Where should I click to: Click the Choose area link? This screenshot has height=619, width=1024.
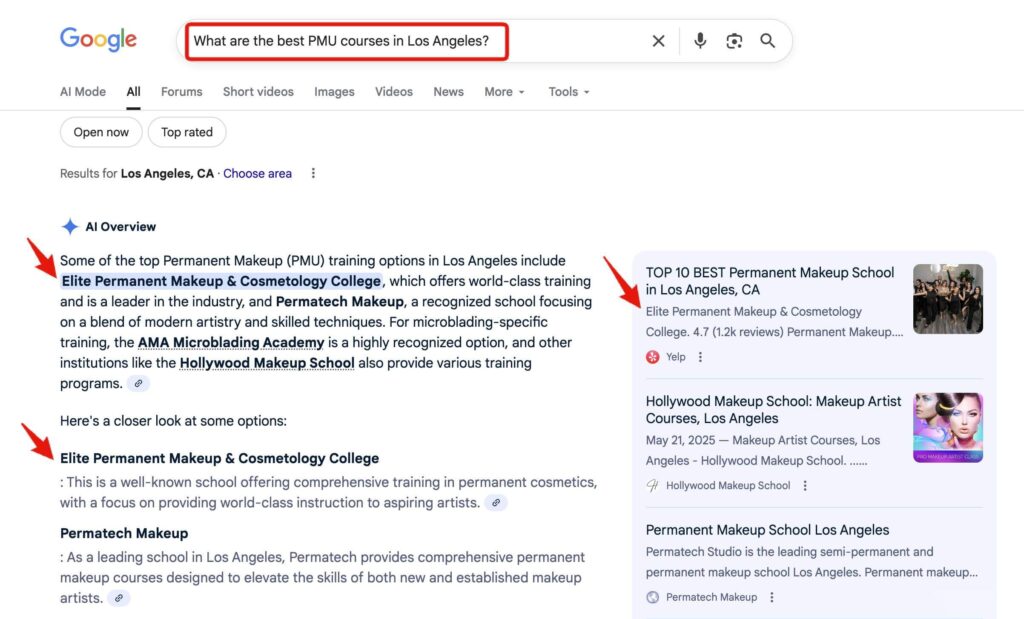click(257, 172)
